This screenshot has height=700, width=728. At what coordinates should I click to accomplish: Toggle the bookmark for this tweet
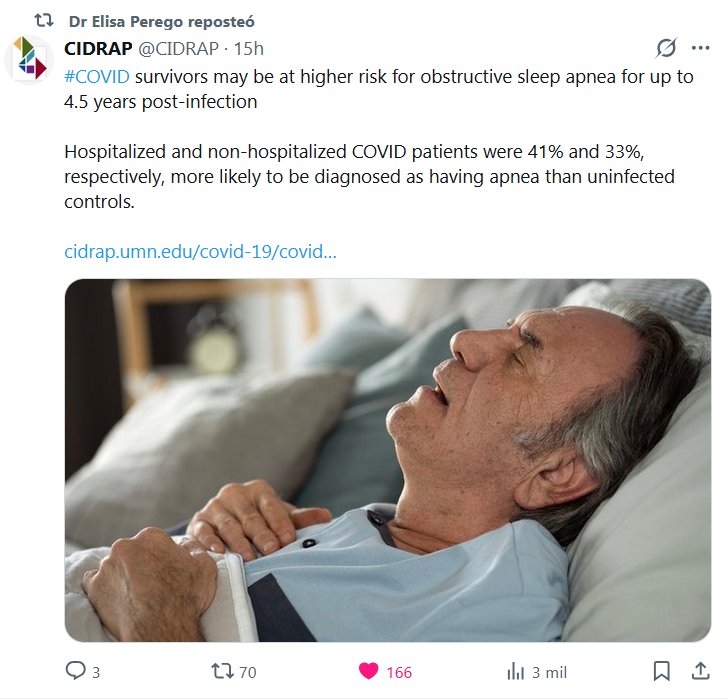tap(661, 671)
